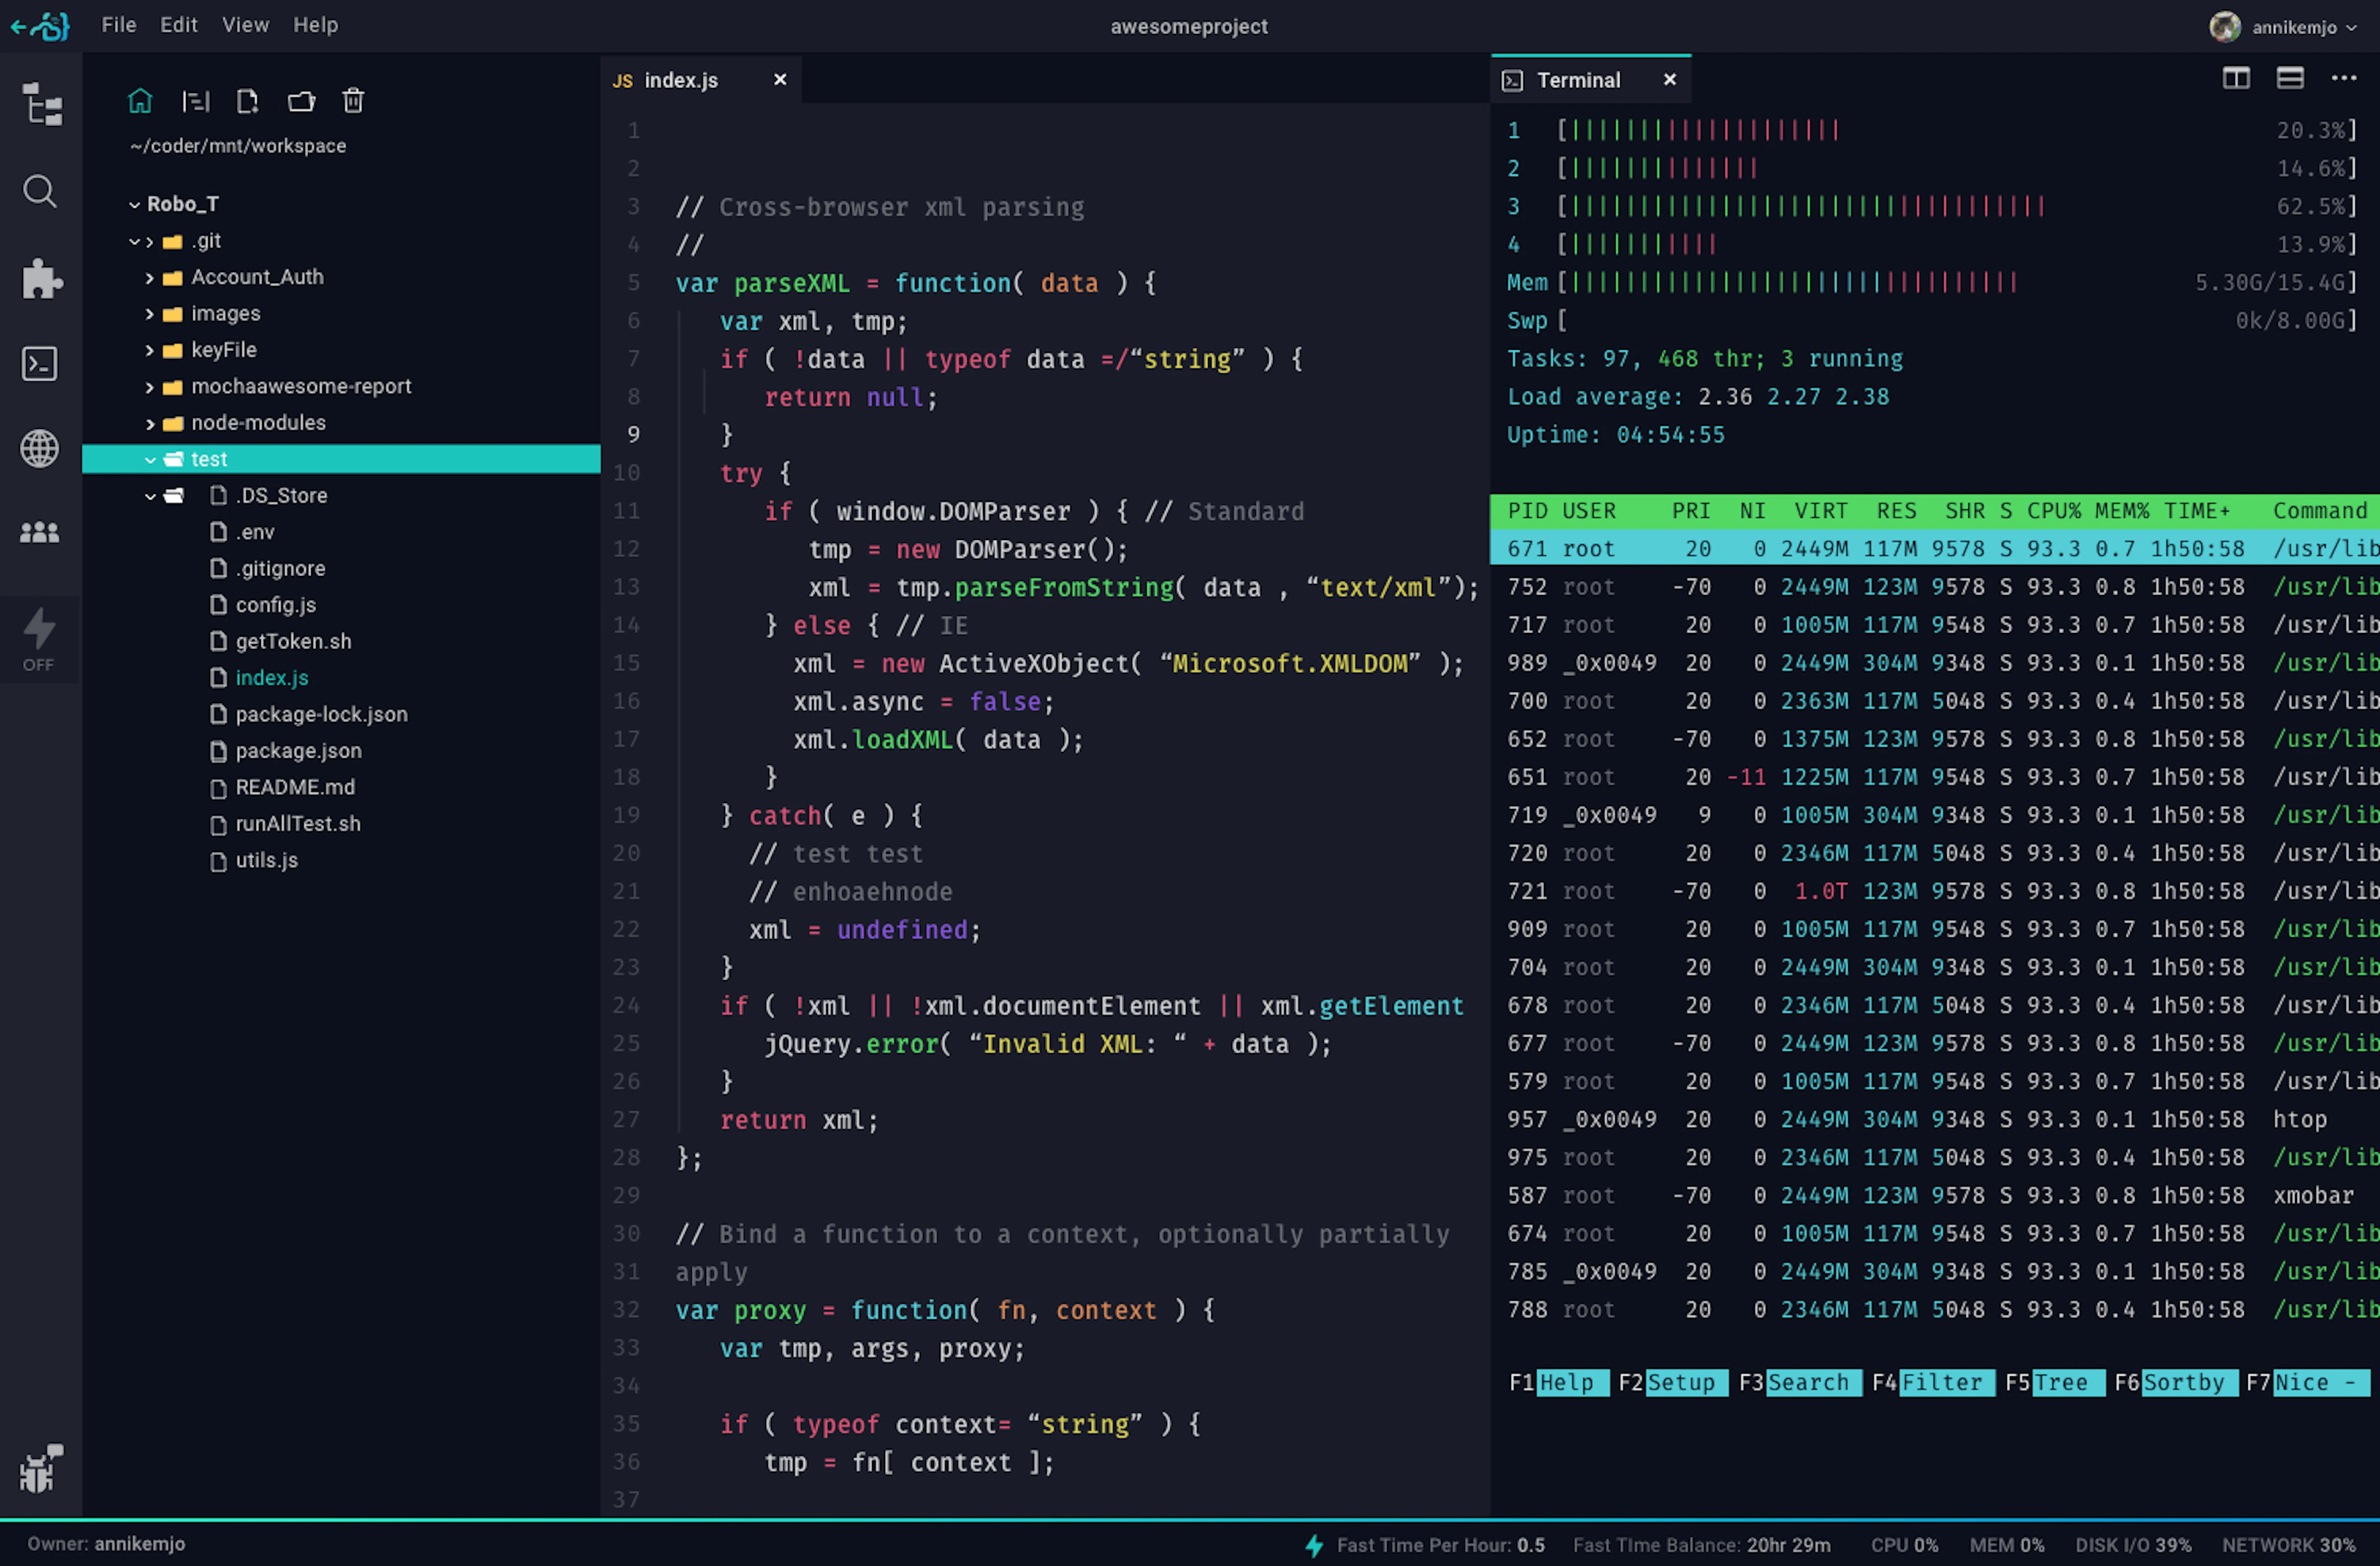Open the Edit menu
Viewport: 2380px width, 1566px height.
pos(179,25)
